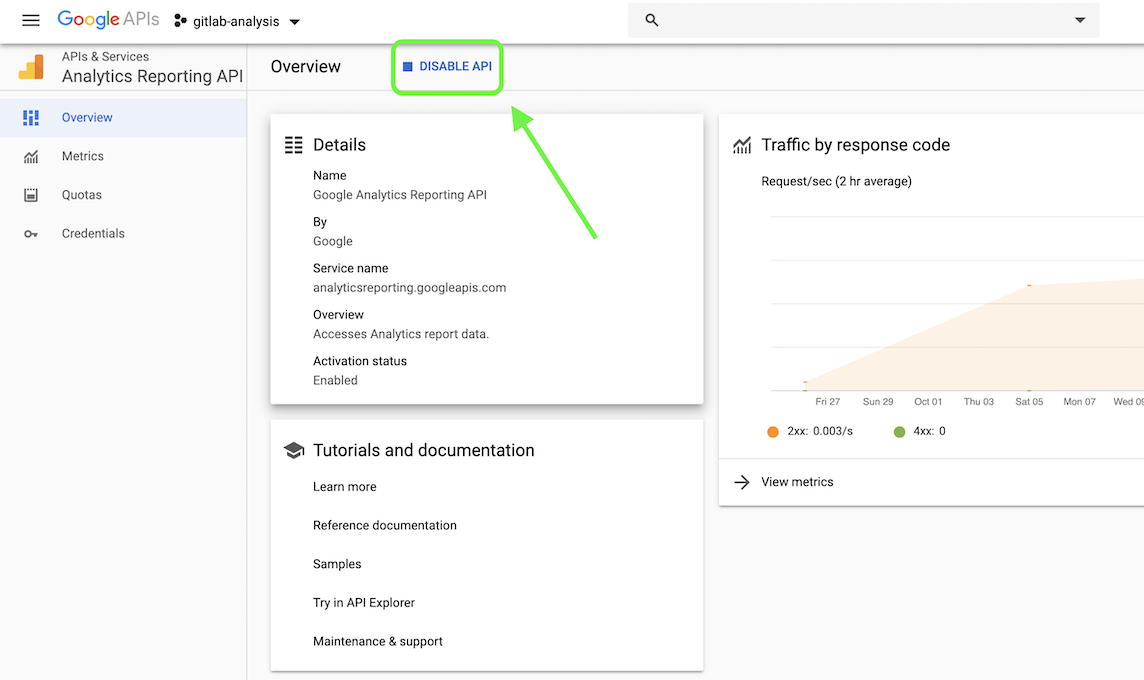Open the Reference documentation link

[x=384, y=525]
